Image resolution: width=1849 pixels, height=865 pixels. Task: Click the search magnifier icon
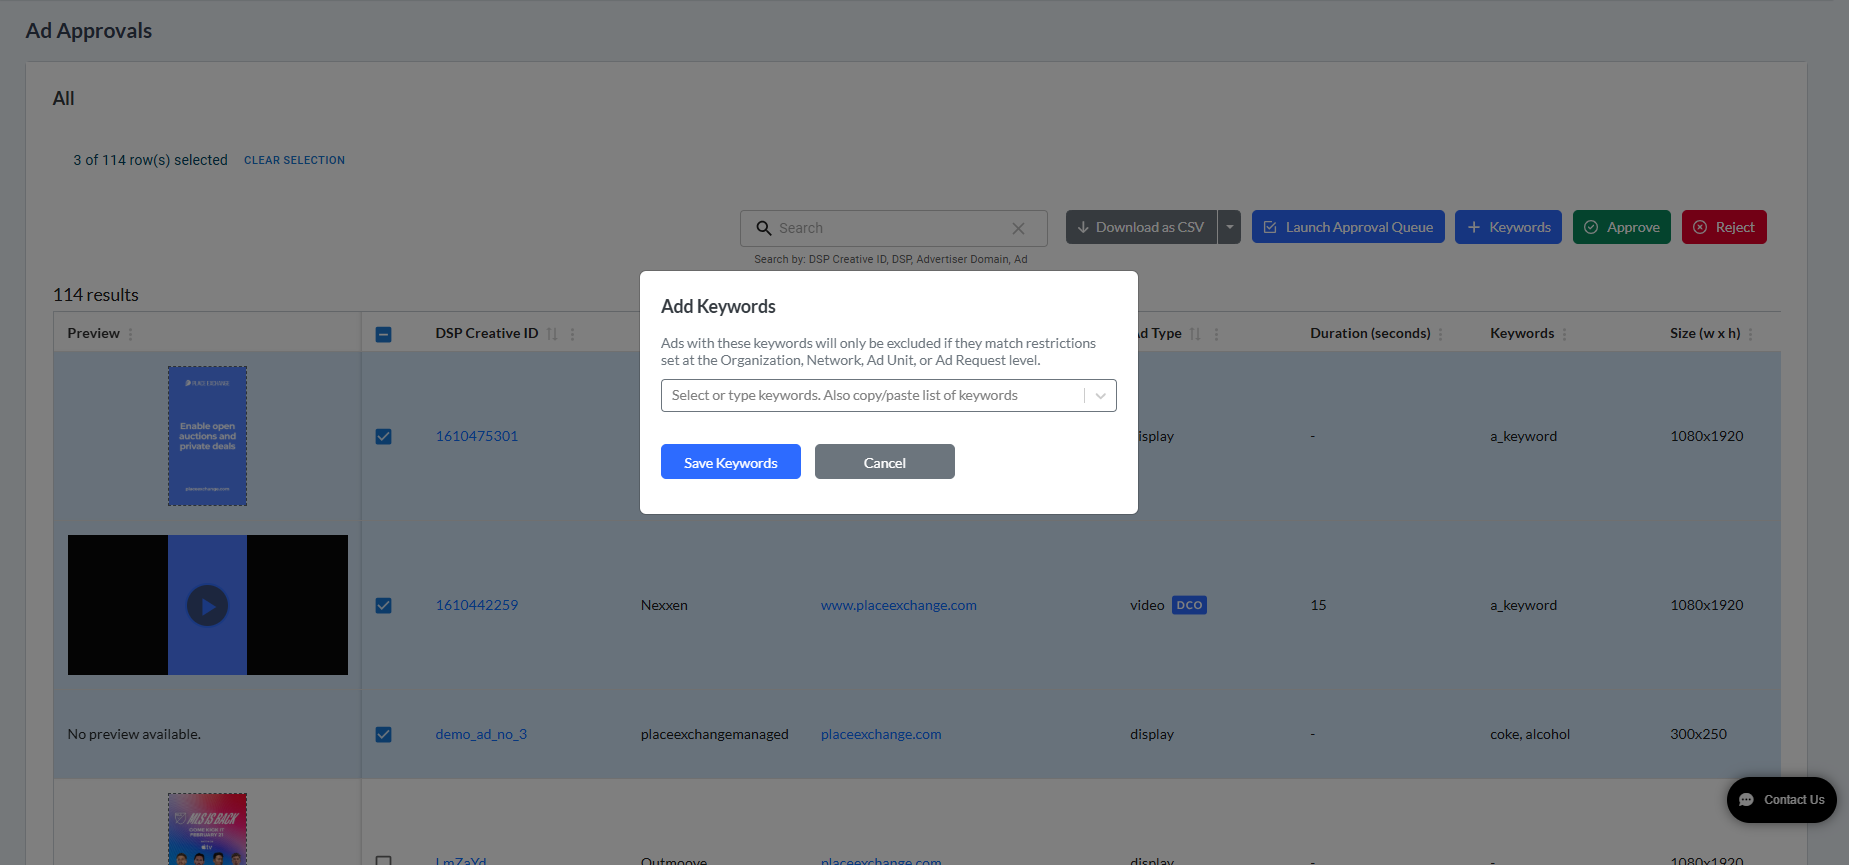click(763, 228)
